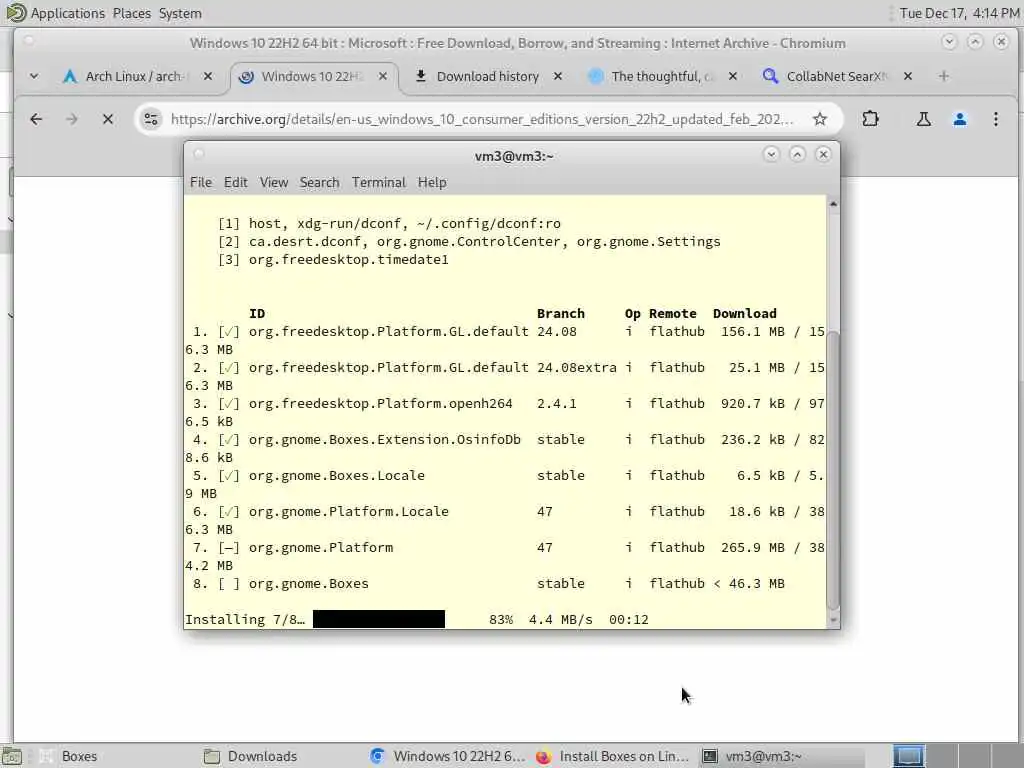Switch to The thoughtful tab

[662, 76]
